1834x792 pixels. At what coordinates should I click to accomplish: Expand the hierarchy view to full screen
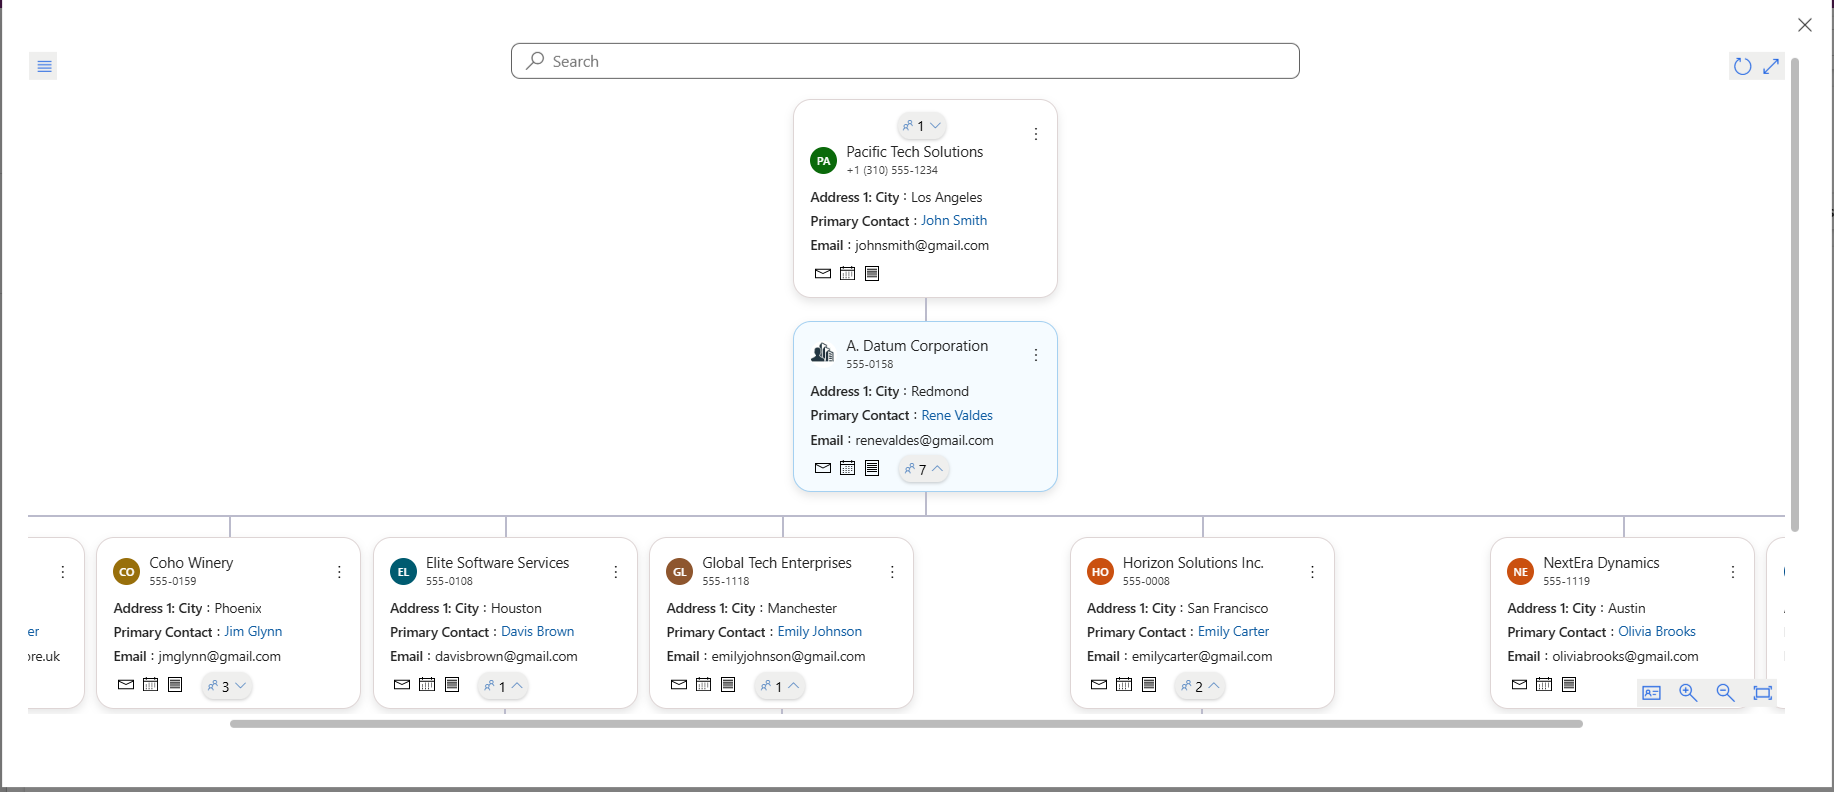tap(1771, 66)
